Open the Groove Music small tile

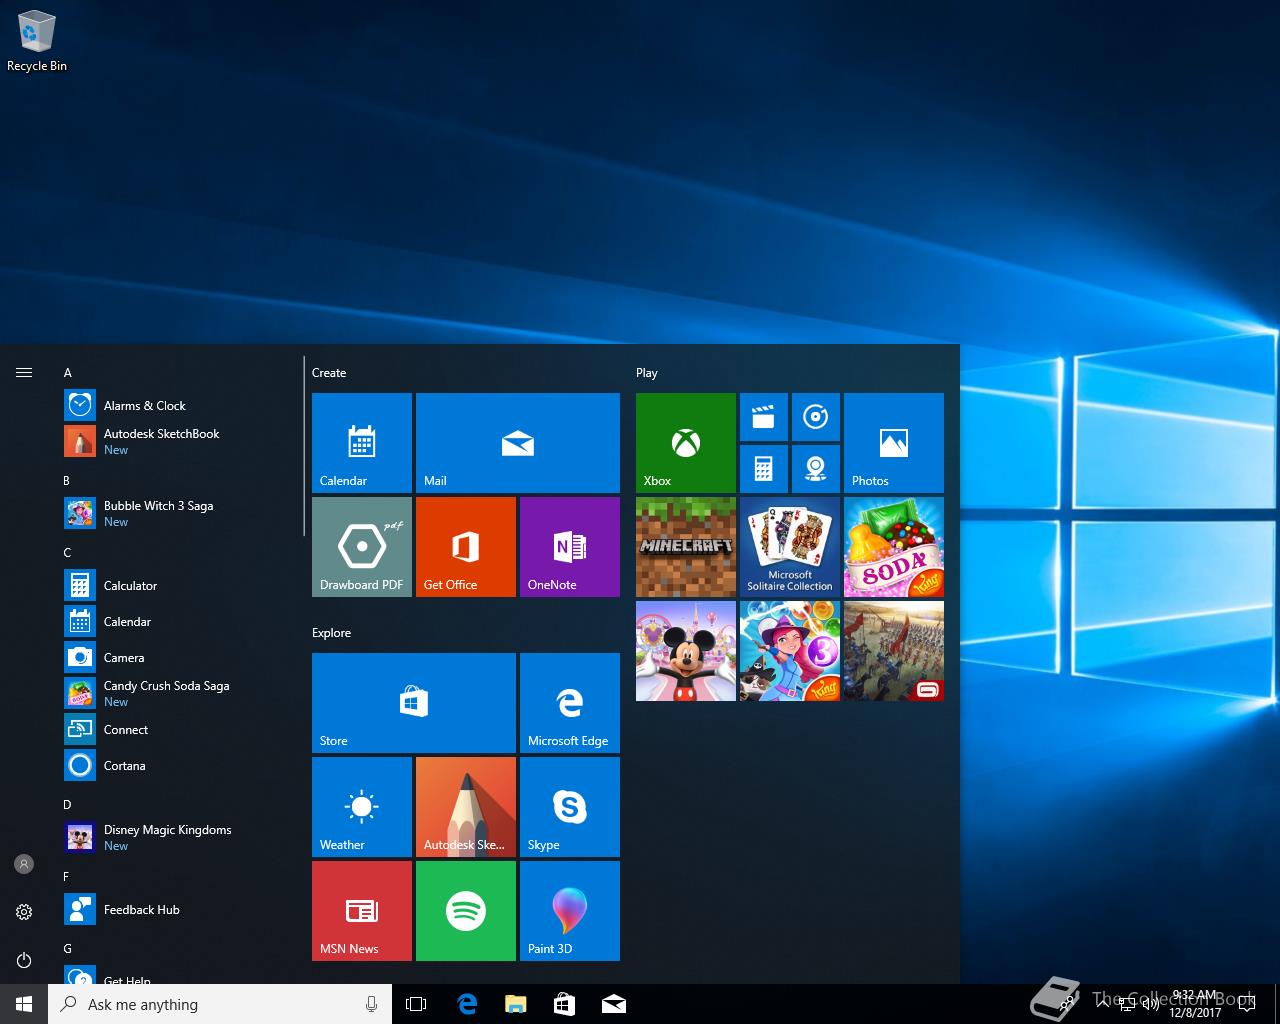point(816,417)
